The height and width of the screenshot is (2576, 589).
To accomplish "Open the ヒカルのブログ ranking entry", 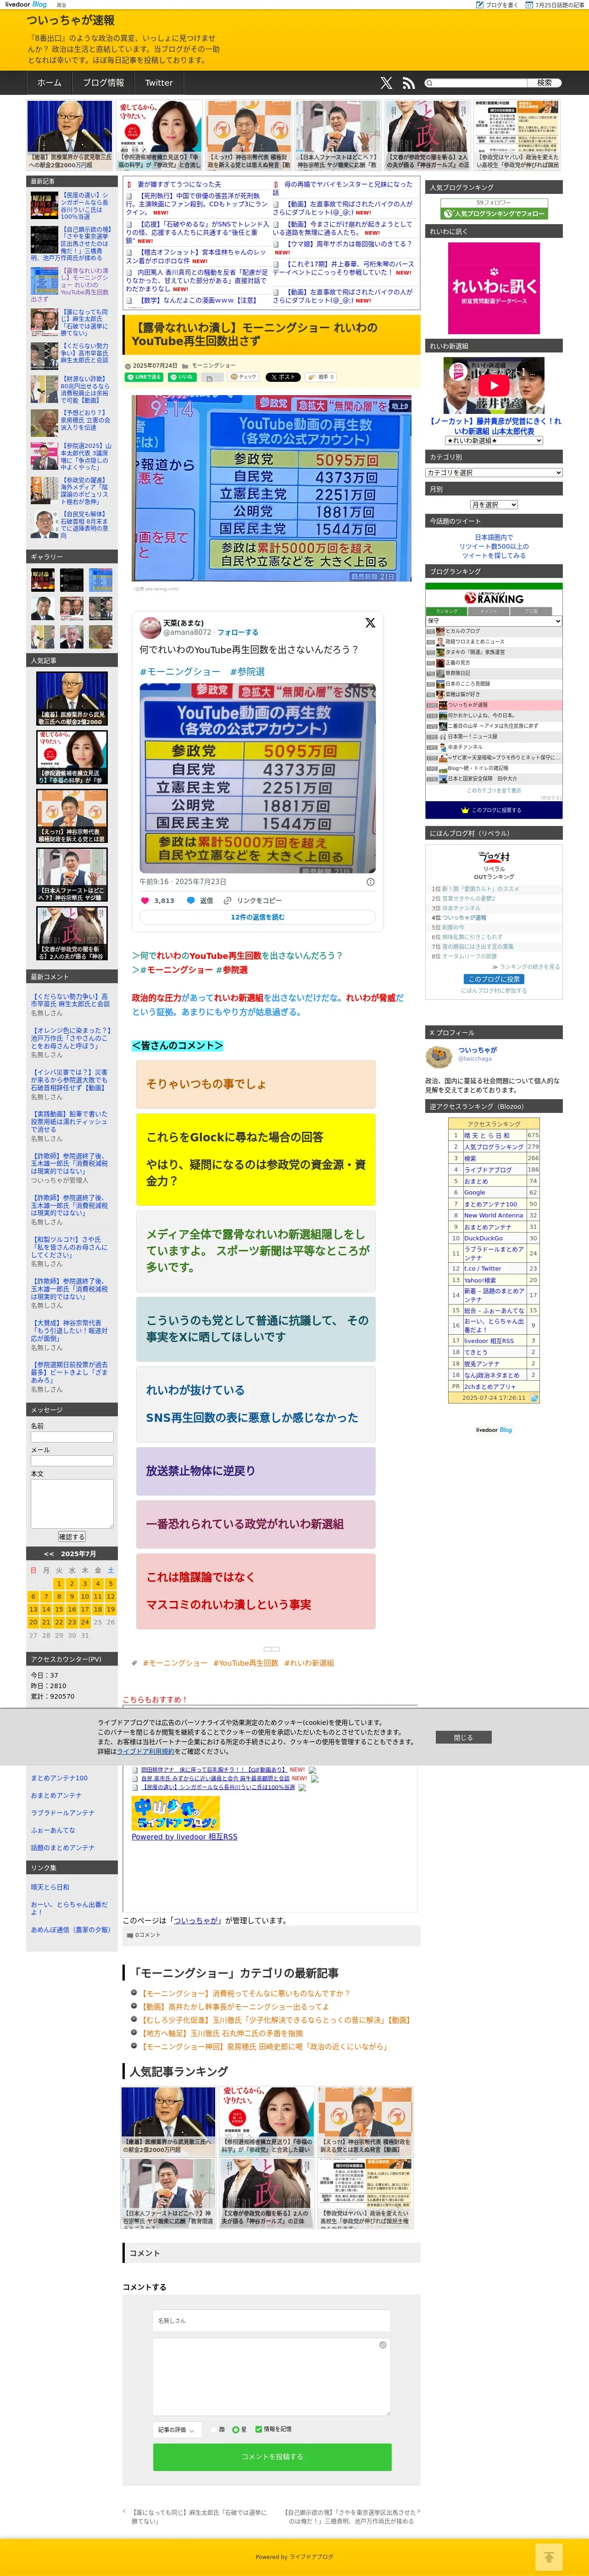I will pos(462,631).
